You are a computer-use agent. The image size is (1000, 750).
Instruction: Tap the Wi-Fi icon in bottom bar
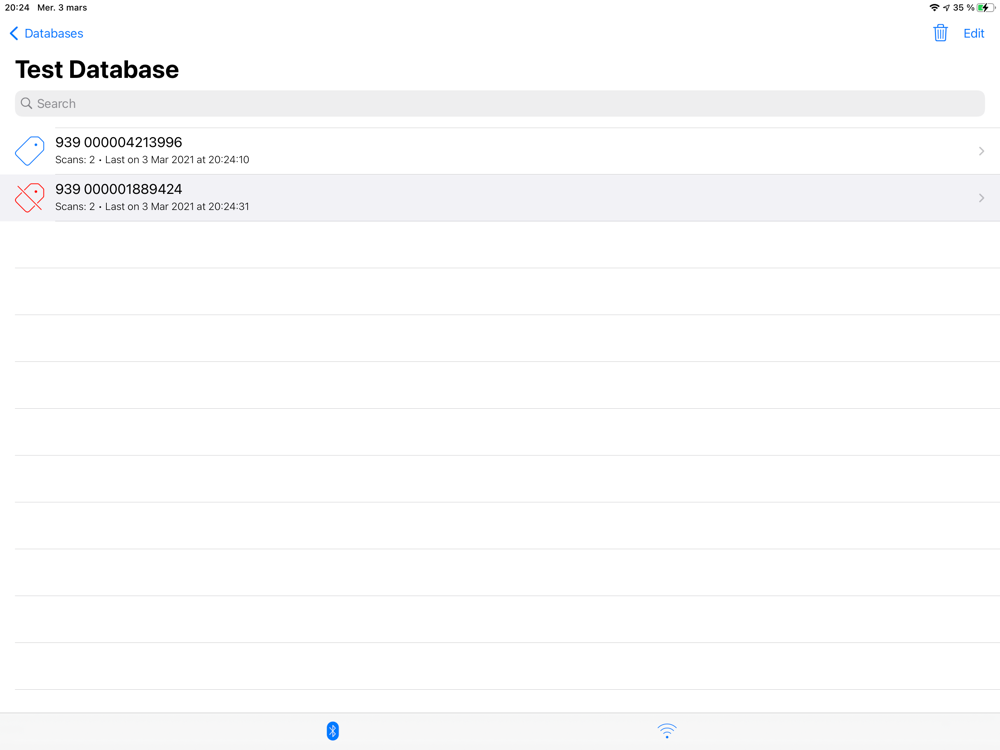(667, 731)
